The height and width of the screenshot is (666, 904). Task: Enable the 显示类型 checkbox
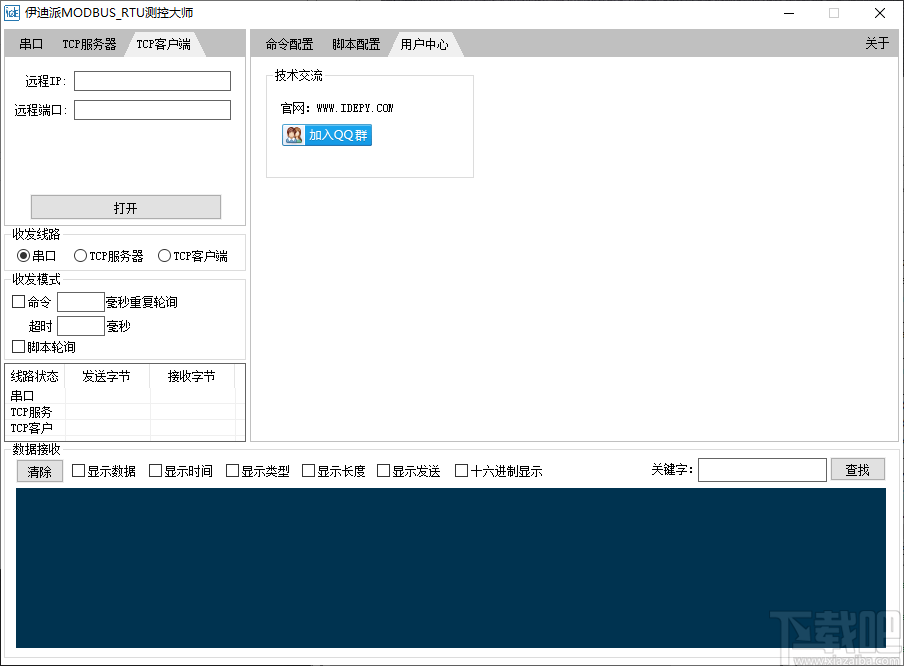coord(233,469)
